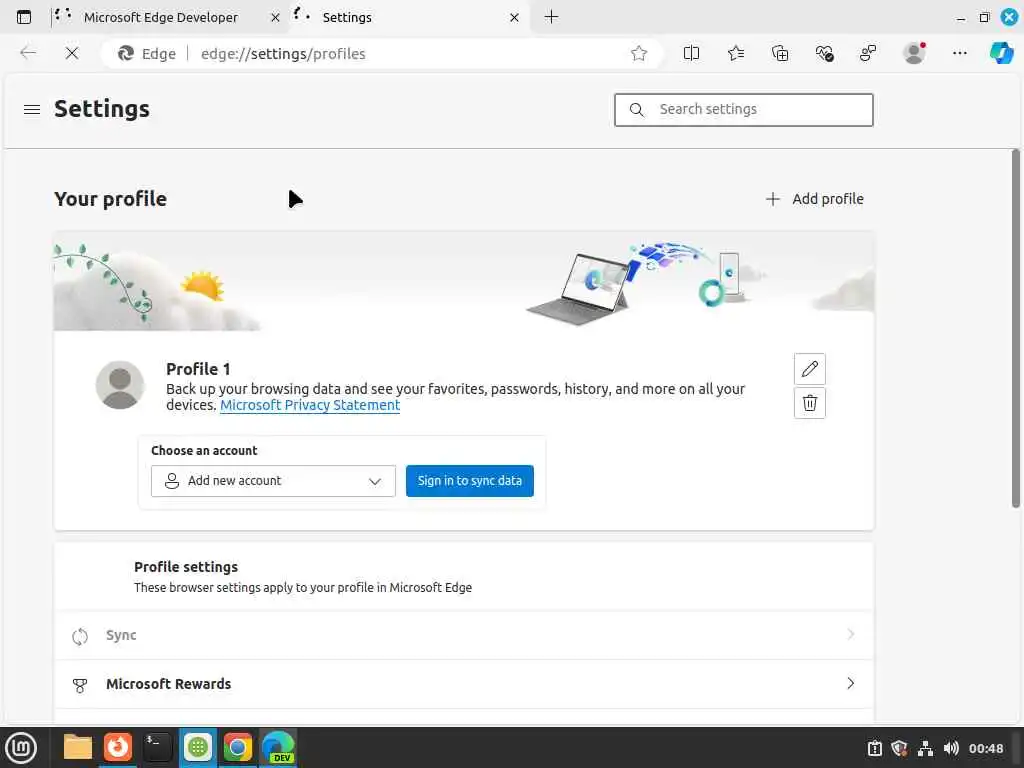This screenshot has height=768, width=1024.
Task: Stop loading the page
Action: pos(72,53)
